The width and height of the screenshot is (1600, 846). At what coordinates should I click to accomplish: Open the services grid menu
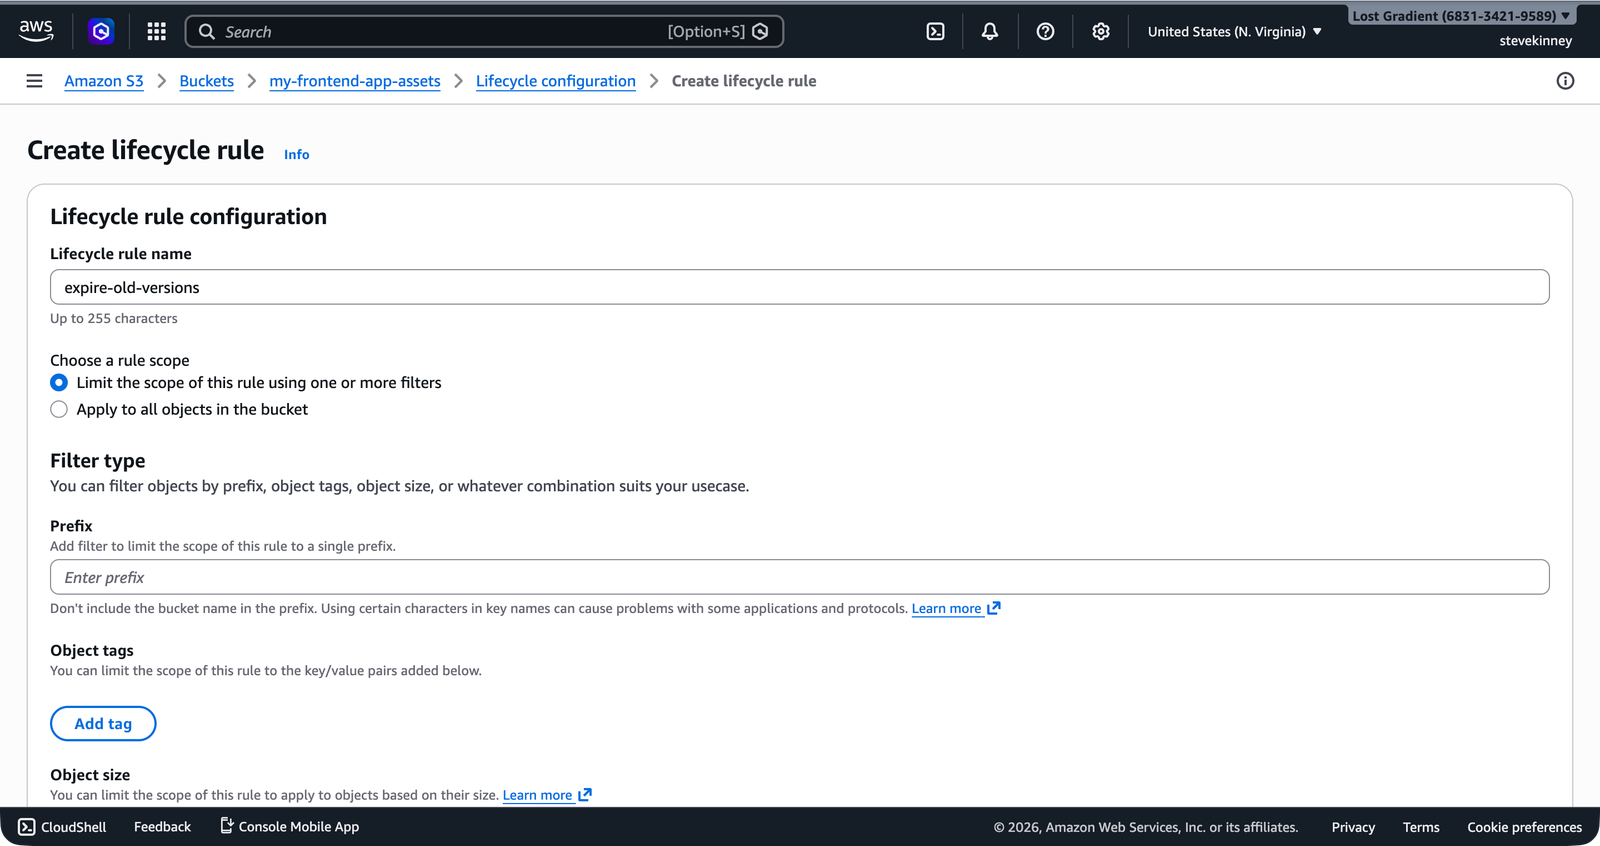156,32
